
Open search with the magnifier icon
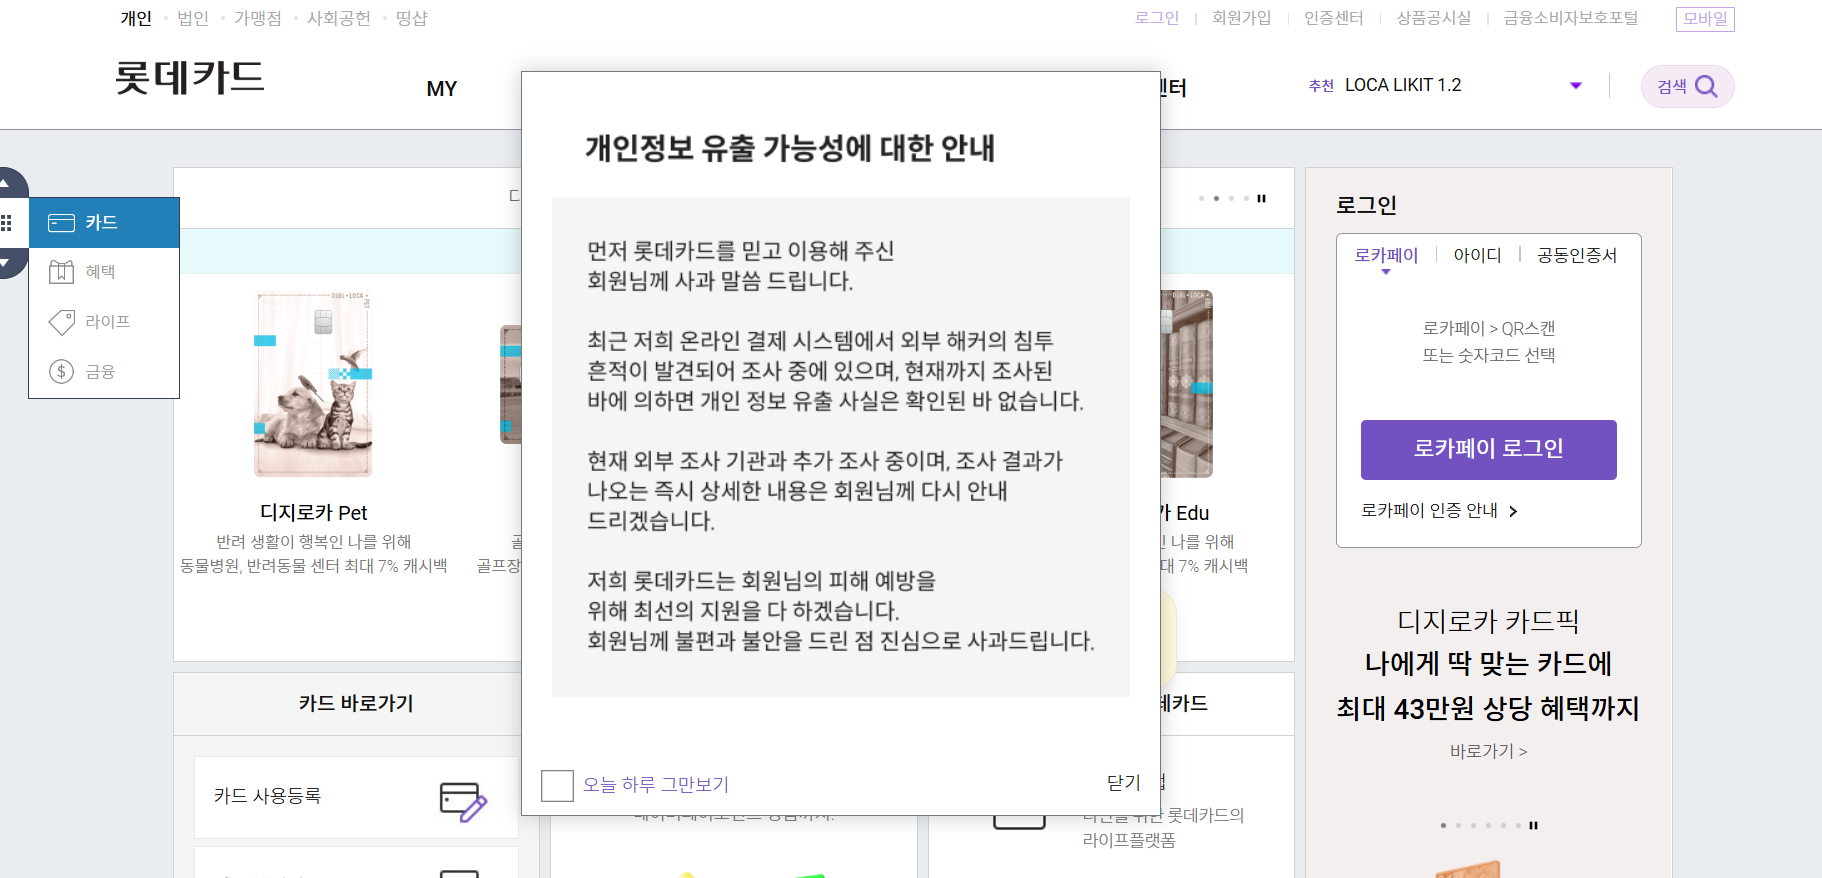pyautogui.click(x=1706, y=87)
